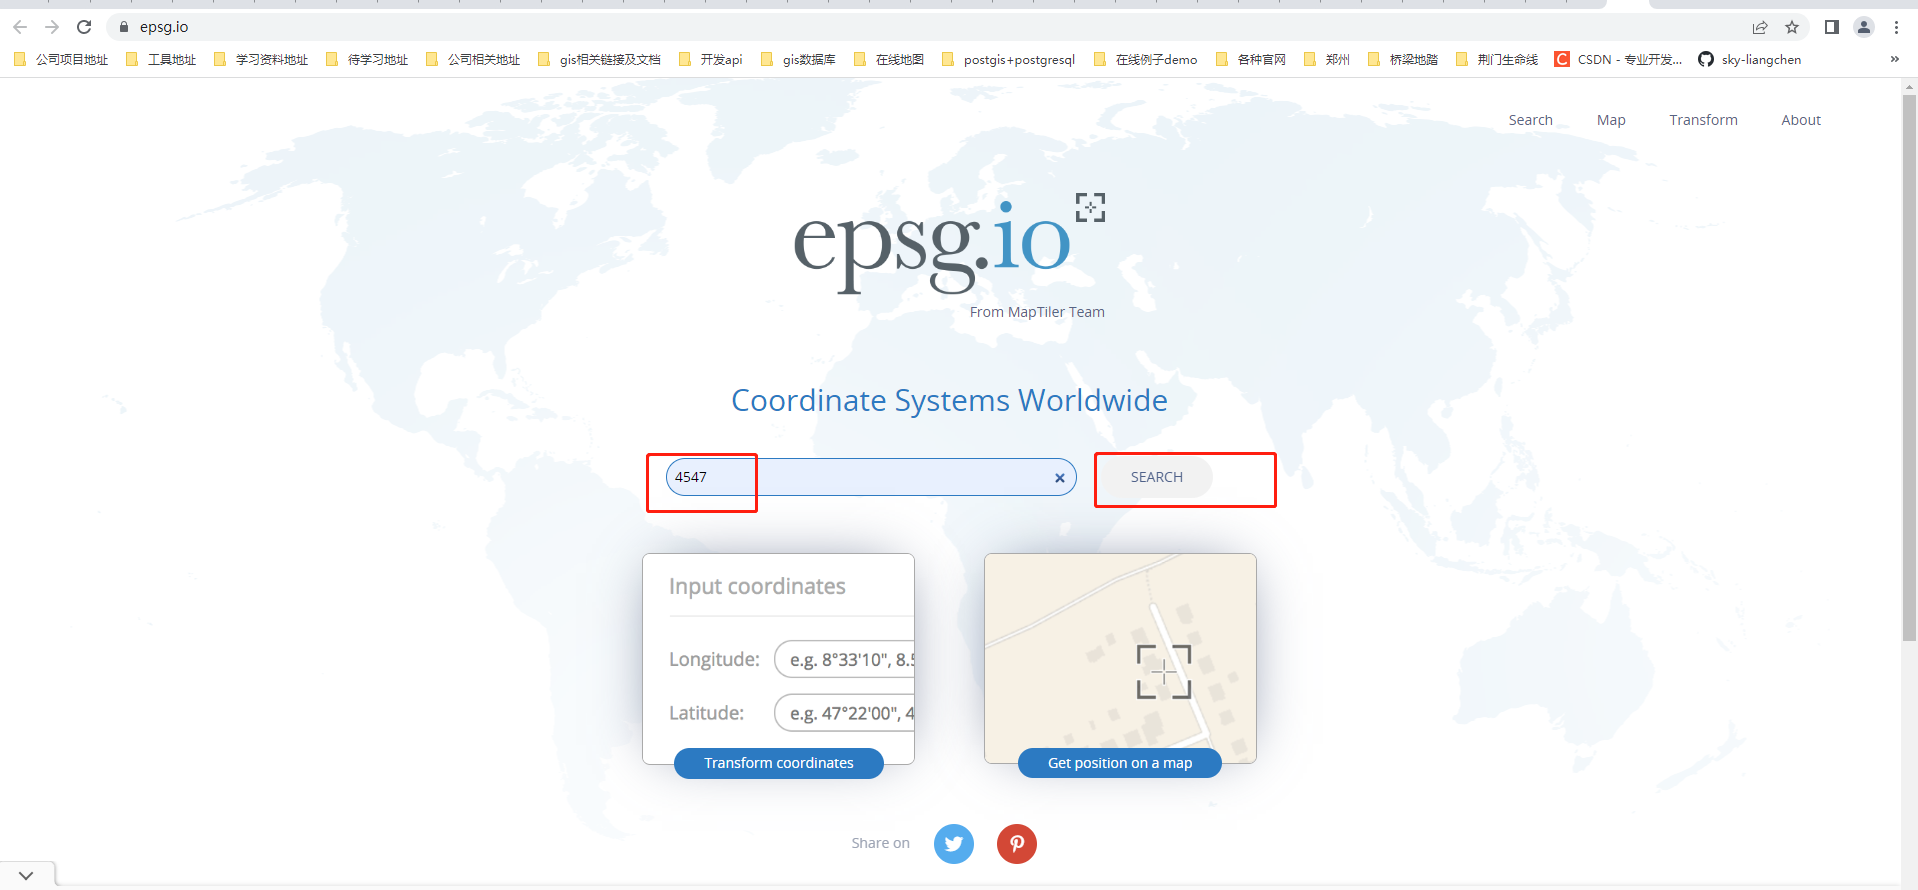Bookmark this page with the star icon
The image size is (1918, 890).
pyautogui.click(x=1792, y=27)
